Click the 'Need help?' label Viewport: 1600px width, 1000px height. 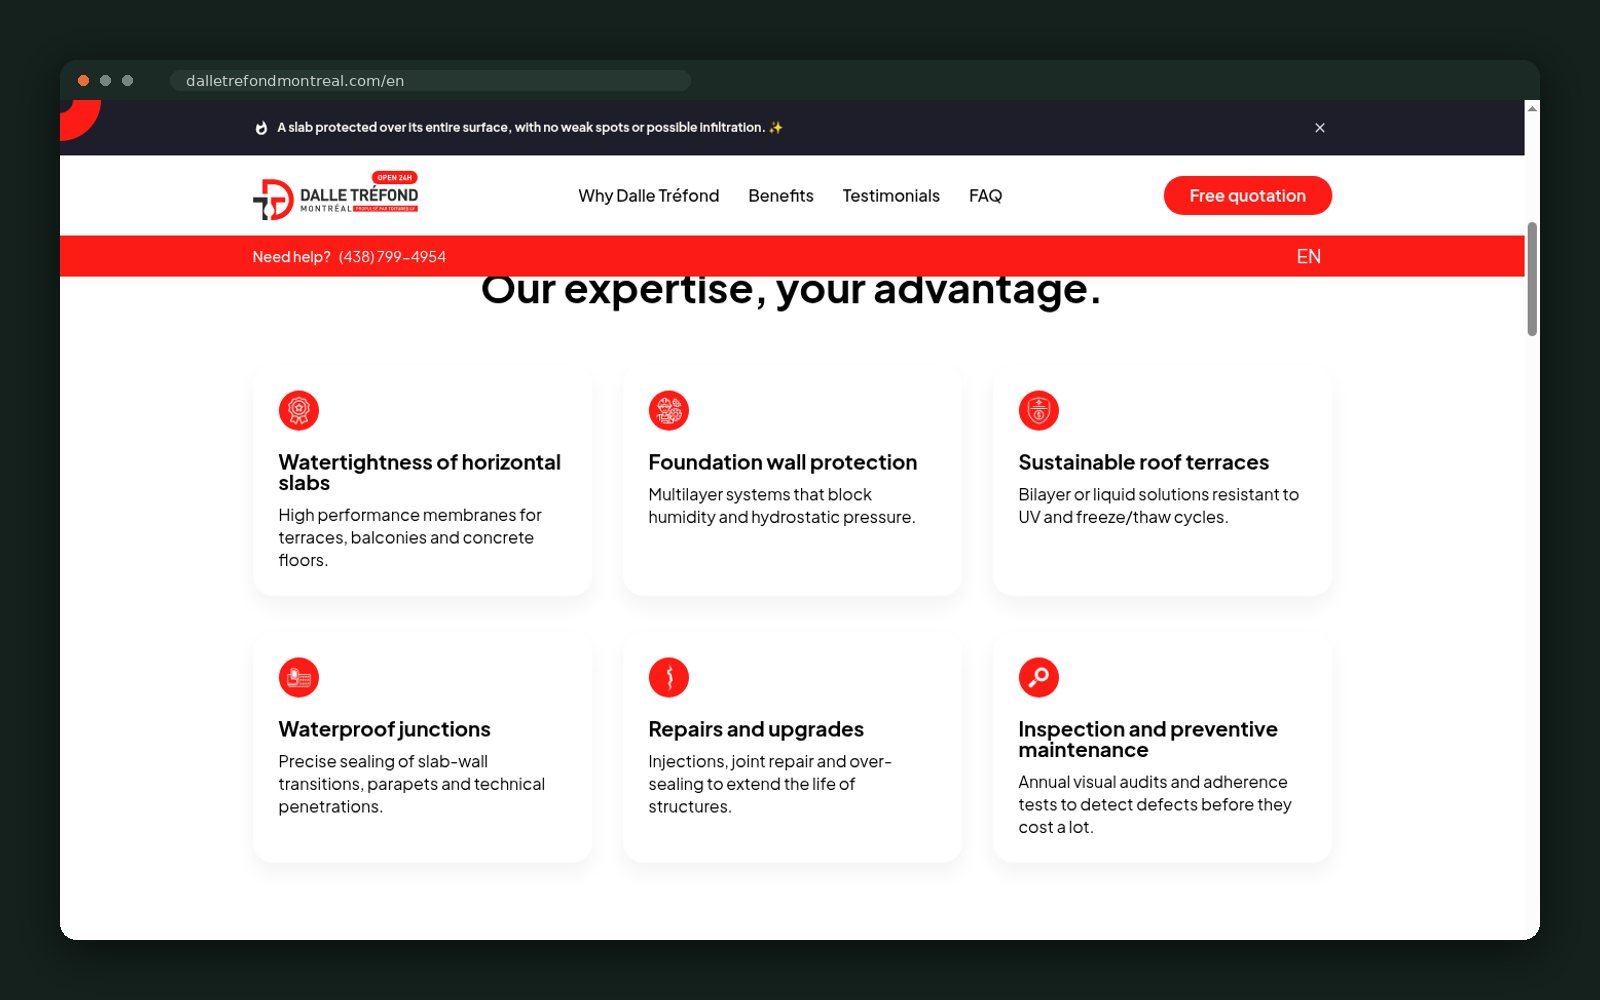[x=291, y=257]
